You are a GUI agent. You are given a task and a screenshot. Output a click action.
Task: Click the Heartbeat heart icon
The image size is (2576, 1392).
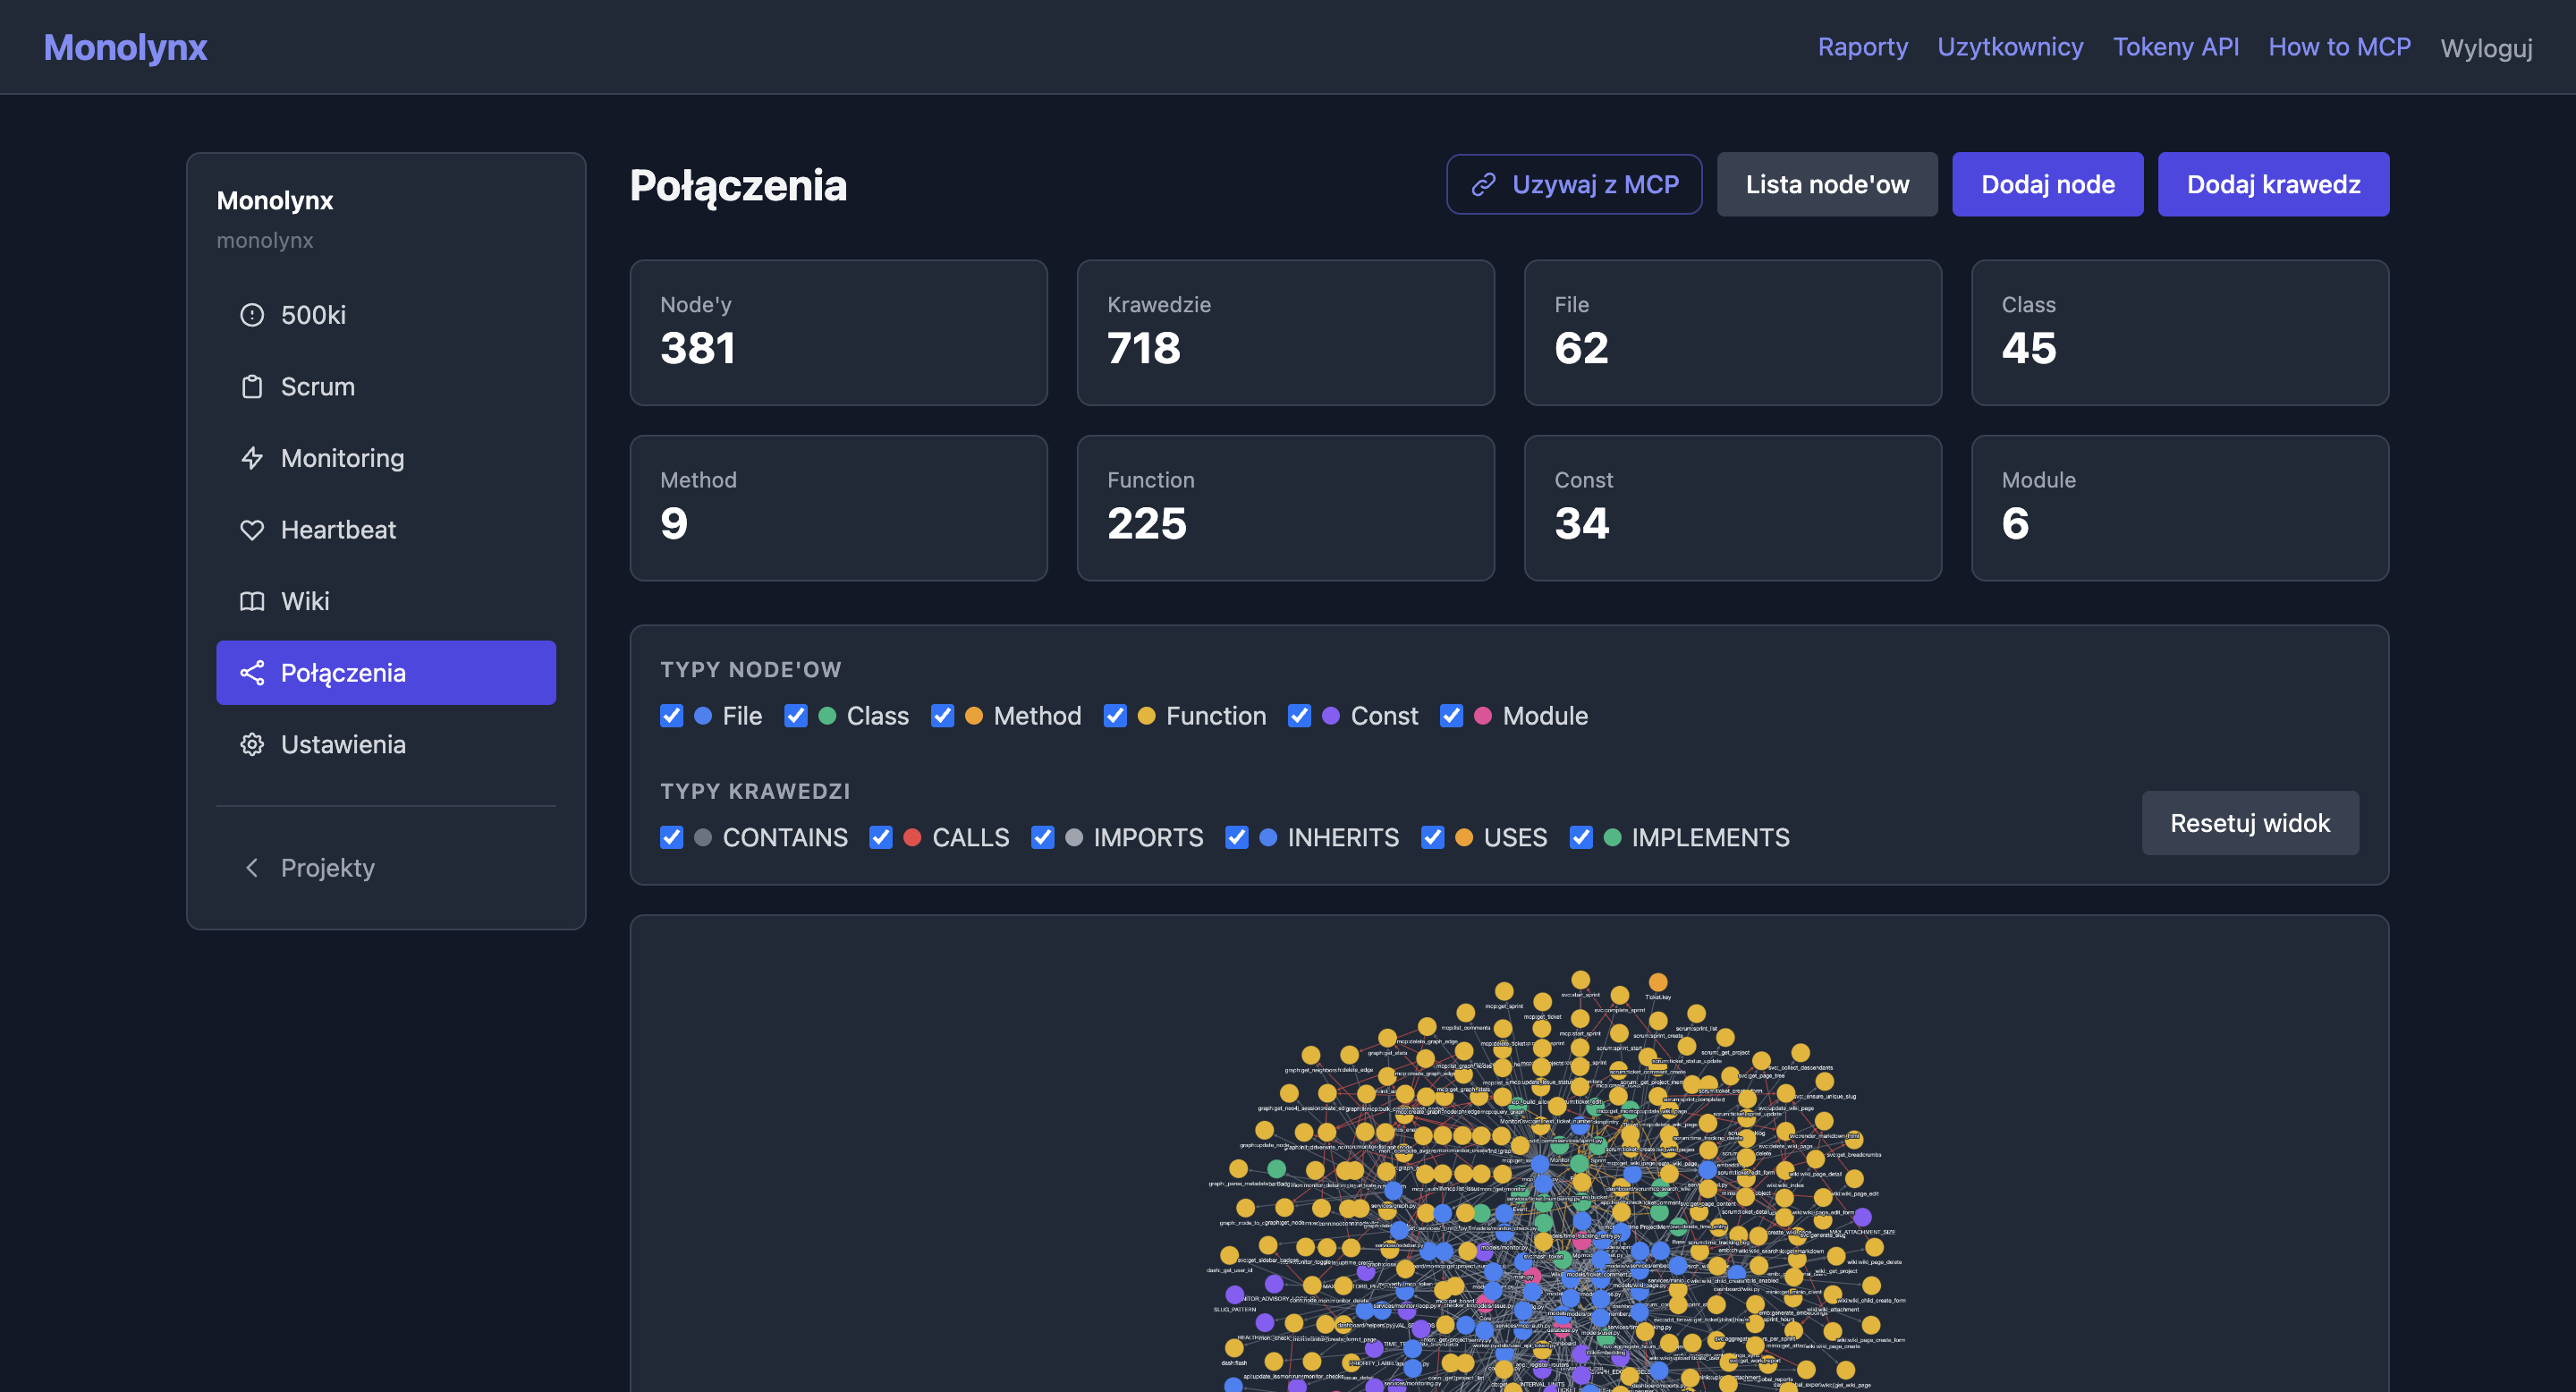tap(252, 530)
